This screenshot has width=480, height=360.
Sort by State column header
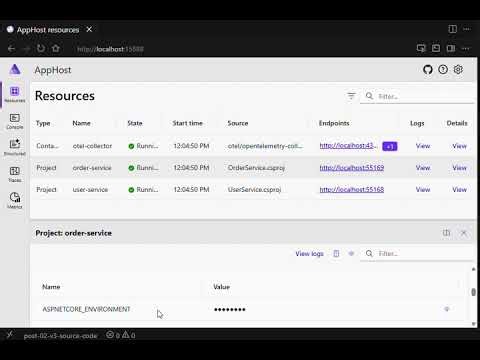135,123
